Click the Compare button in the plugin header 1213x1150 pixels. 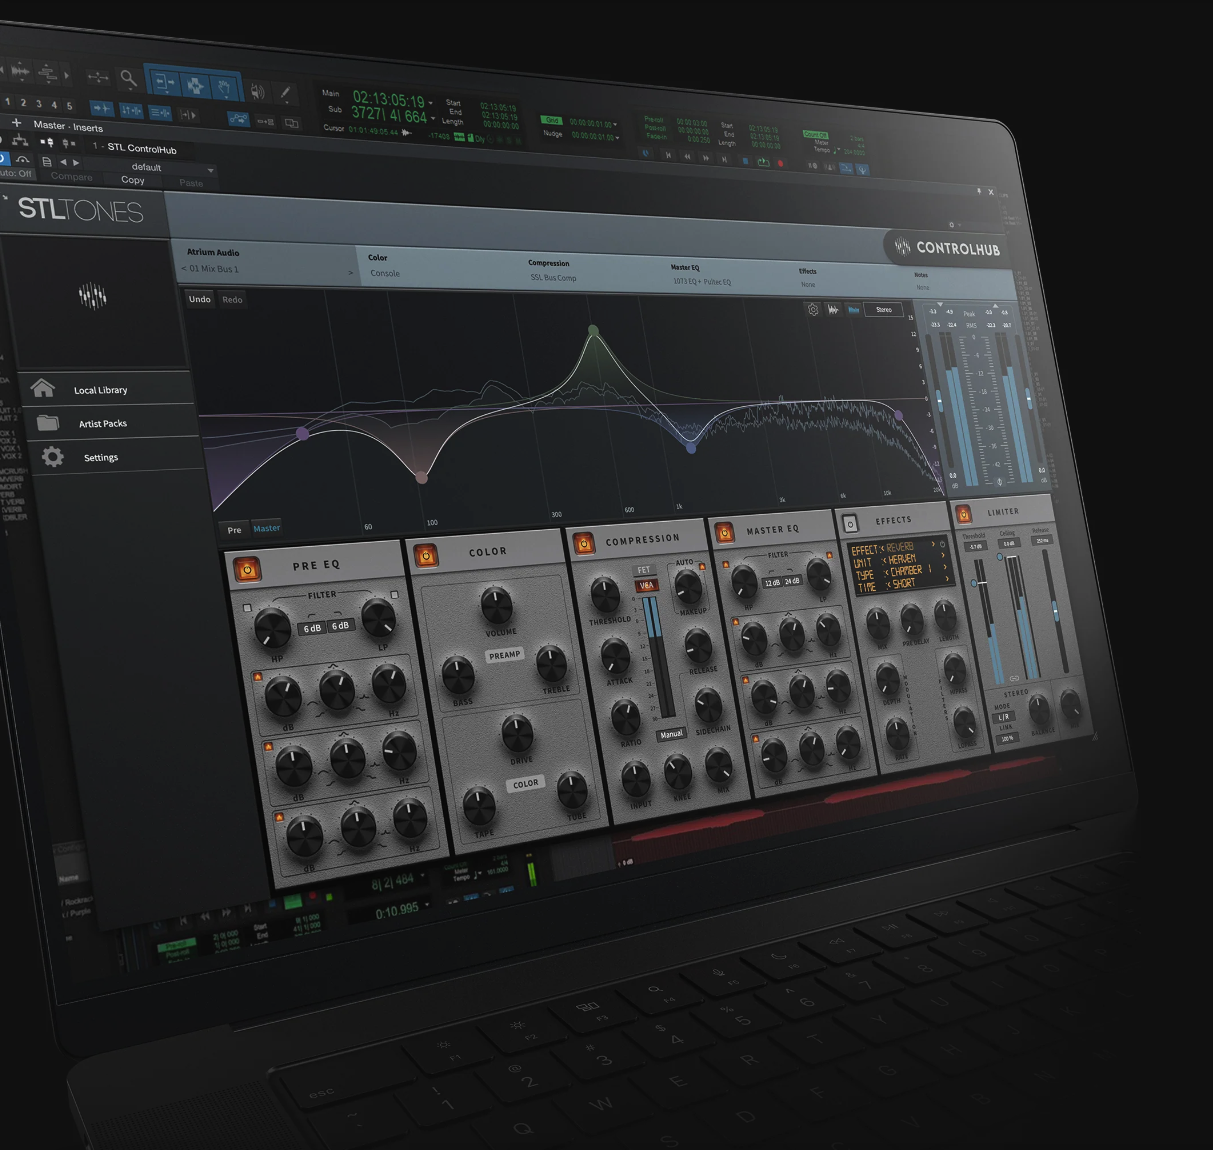tap(72, 176)
